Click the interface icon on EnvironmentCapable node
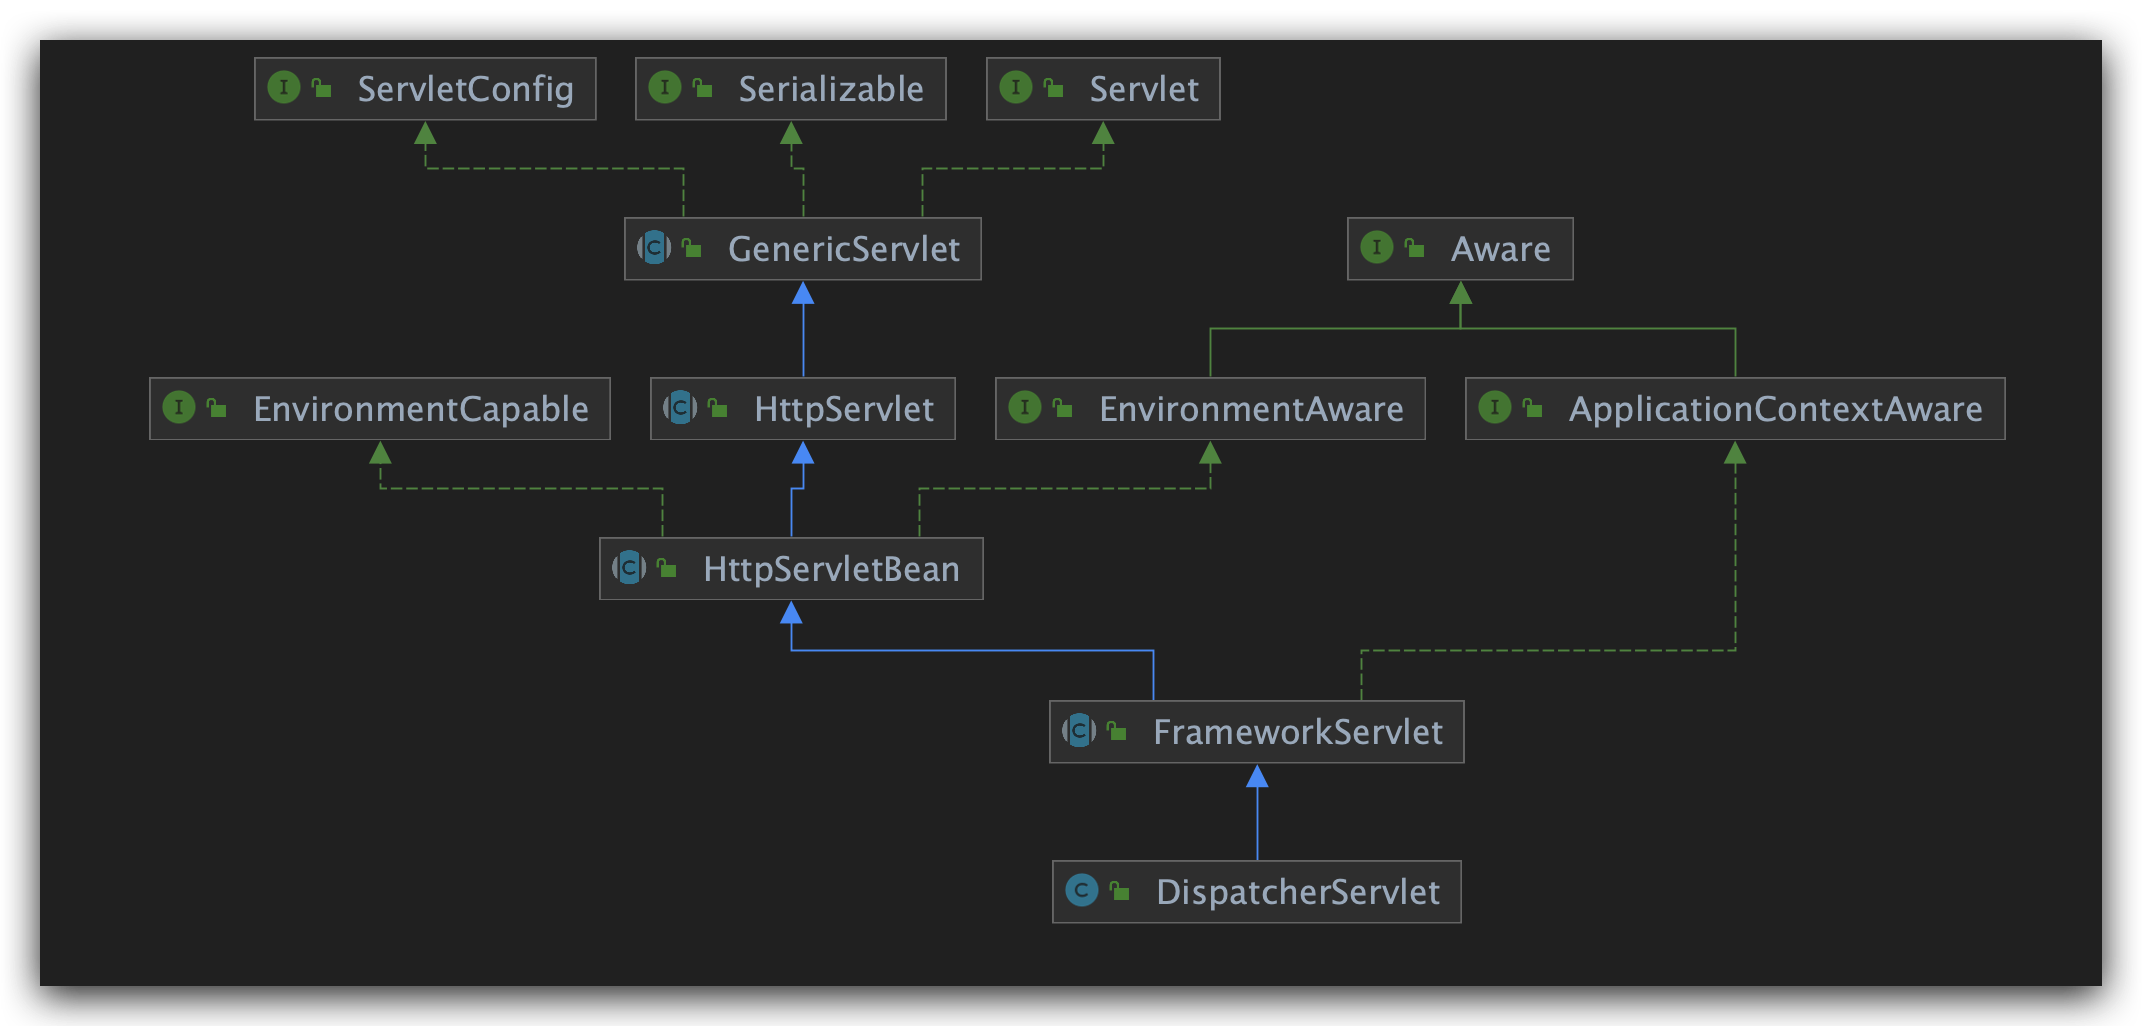 click(179, 408)
